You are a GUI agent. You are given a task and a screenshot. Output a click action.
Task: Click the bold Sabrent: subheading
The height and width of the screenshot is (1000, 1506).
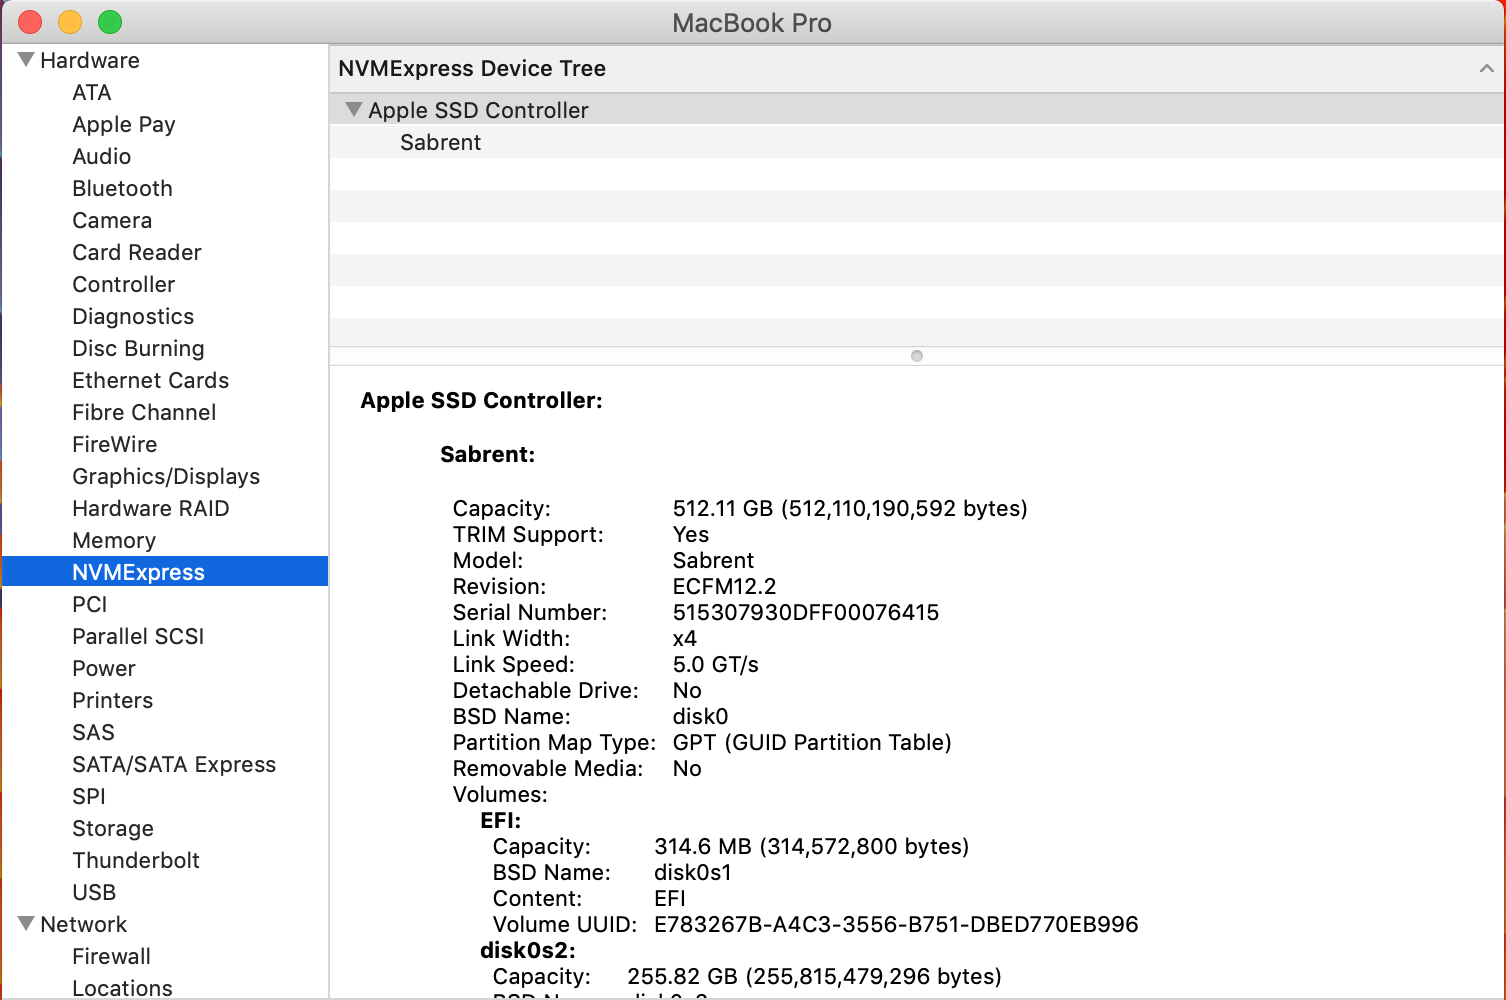488,454
